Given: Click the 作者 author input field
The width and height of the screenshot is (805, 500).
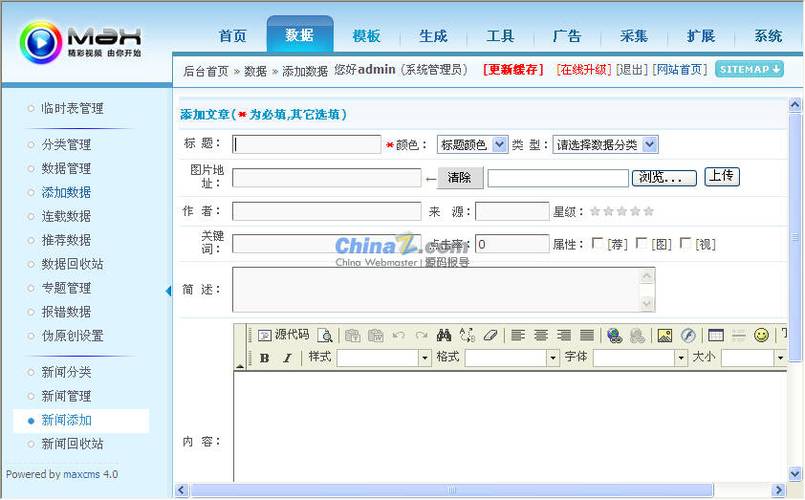Looking at the screenshot, I should (x=327, y=211).
